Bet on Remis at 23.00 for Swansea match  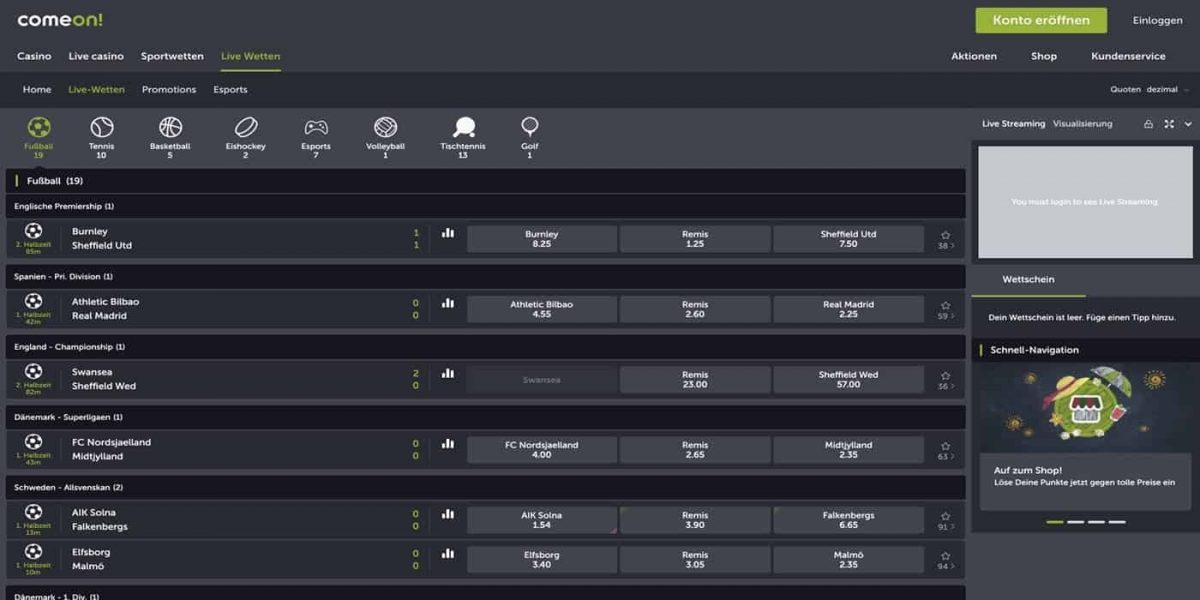tap(695, 379)
